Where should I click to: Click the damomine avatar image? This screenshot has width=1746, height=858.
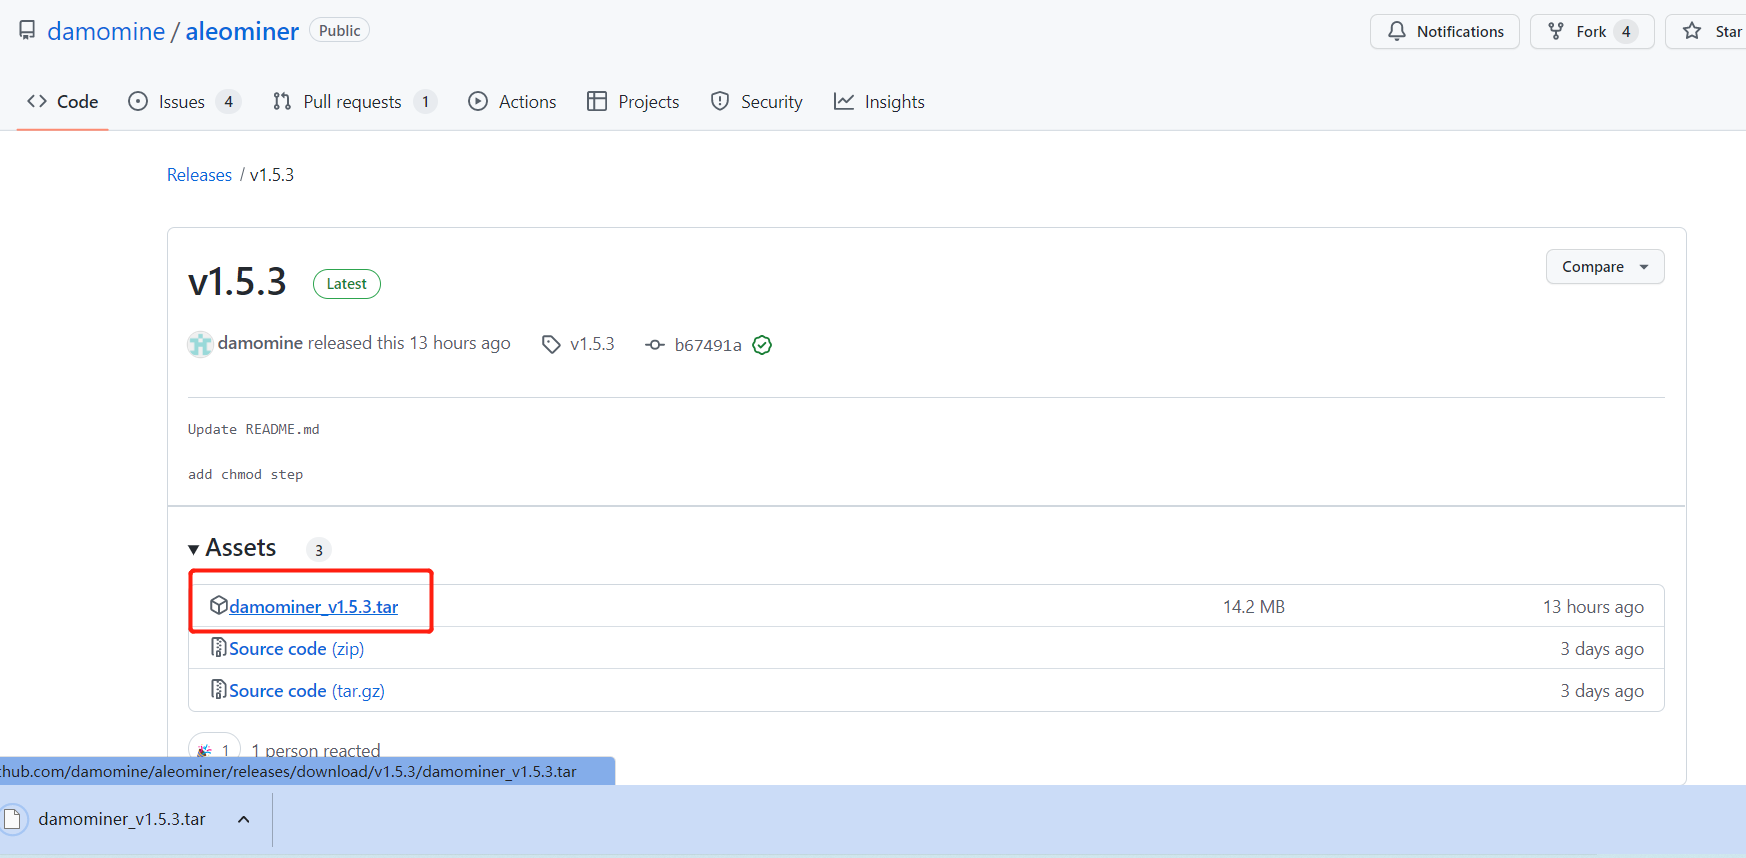200,344
